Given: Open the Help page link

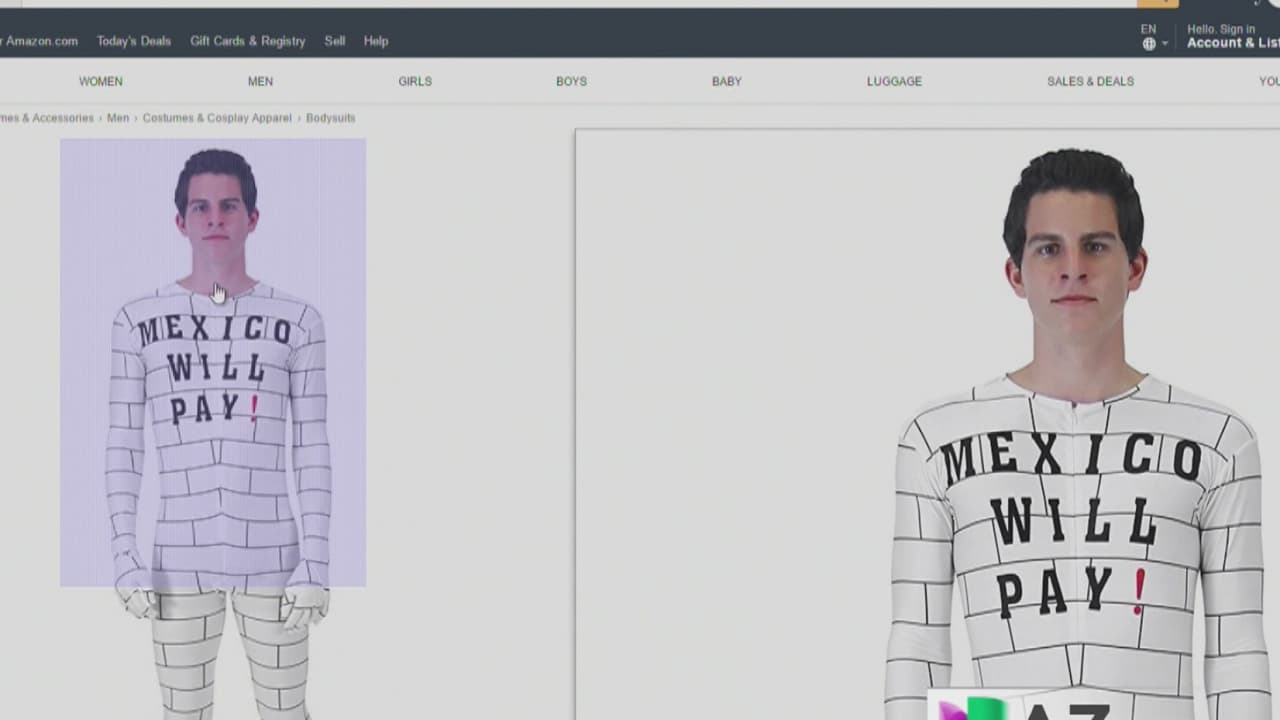Looking at the screenshot, I should 376,41.
